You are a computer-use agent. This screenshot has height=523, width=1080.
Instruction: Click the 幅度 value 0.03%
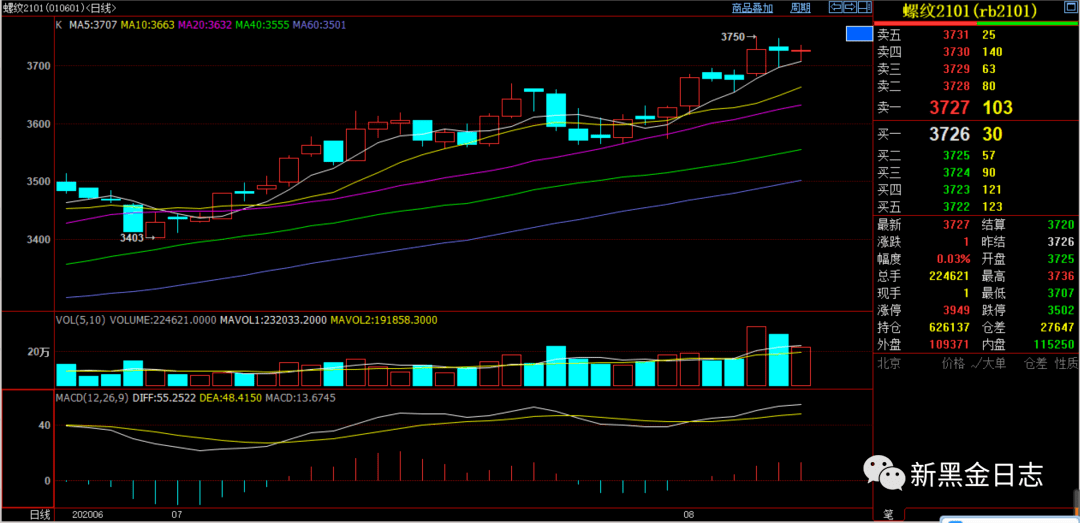953,259
